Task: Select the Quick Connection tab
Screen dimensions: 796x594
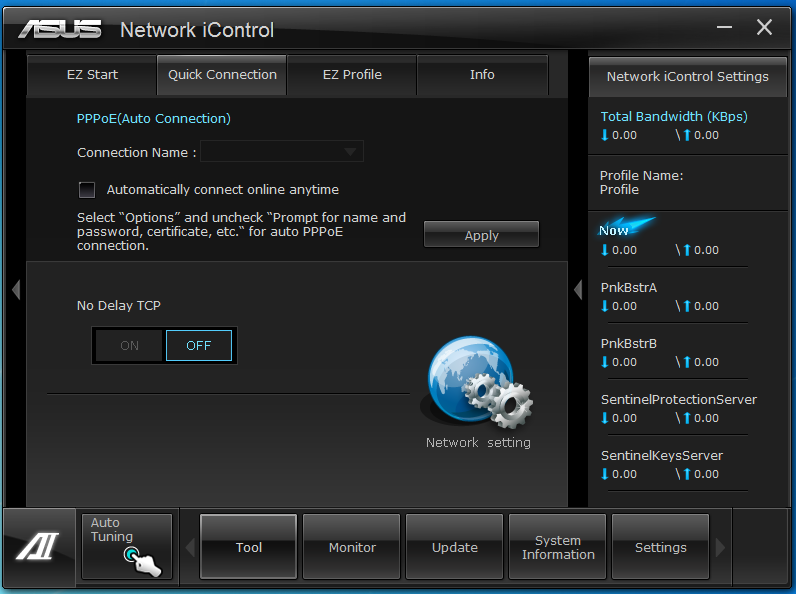Action: pyautogui.click(x=222, y=75)
